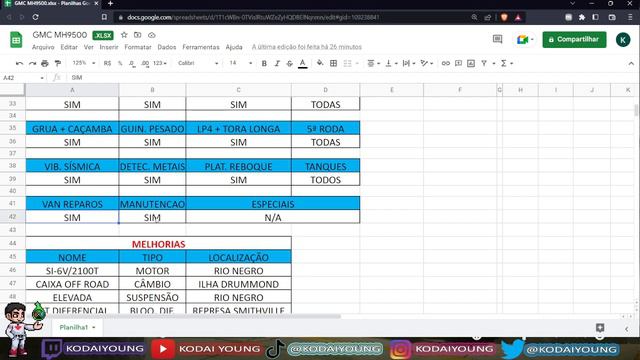
Task: View cloud save status
Action: click(x=151, y=35)
